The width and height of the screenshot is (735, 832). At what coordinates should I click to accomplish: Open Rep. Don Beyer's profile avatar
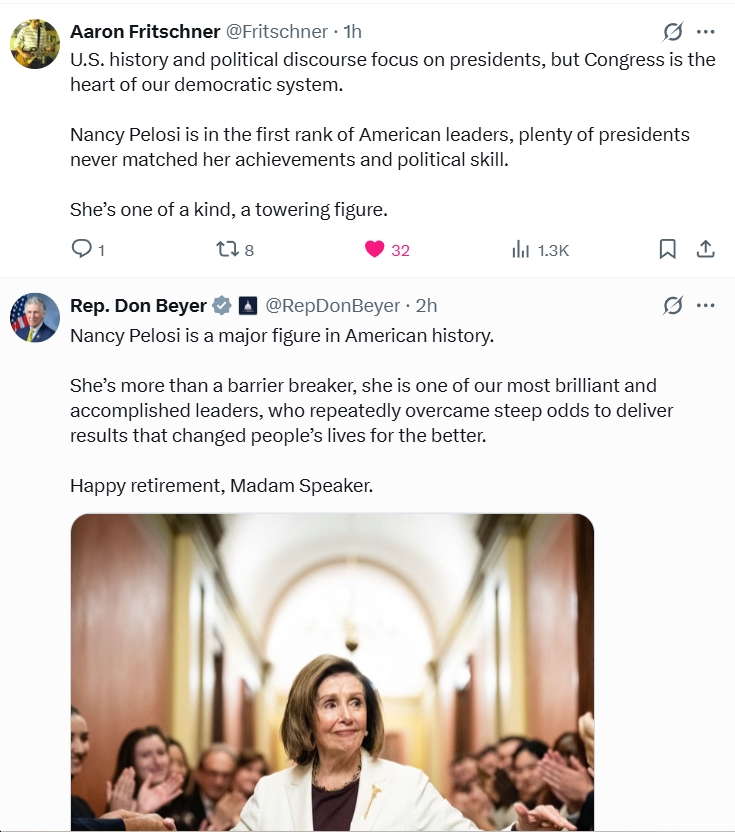pyautogui.click(x=35, y=318)
